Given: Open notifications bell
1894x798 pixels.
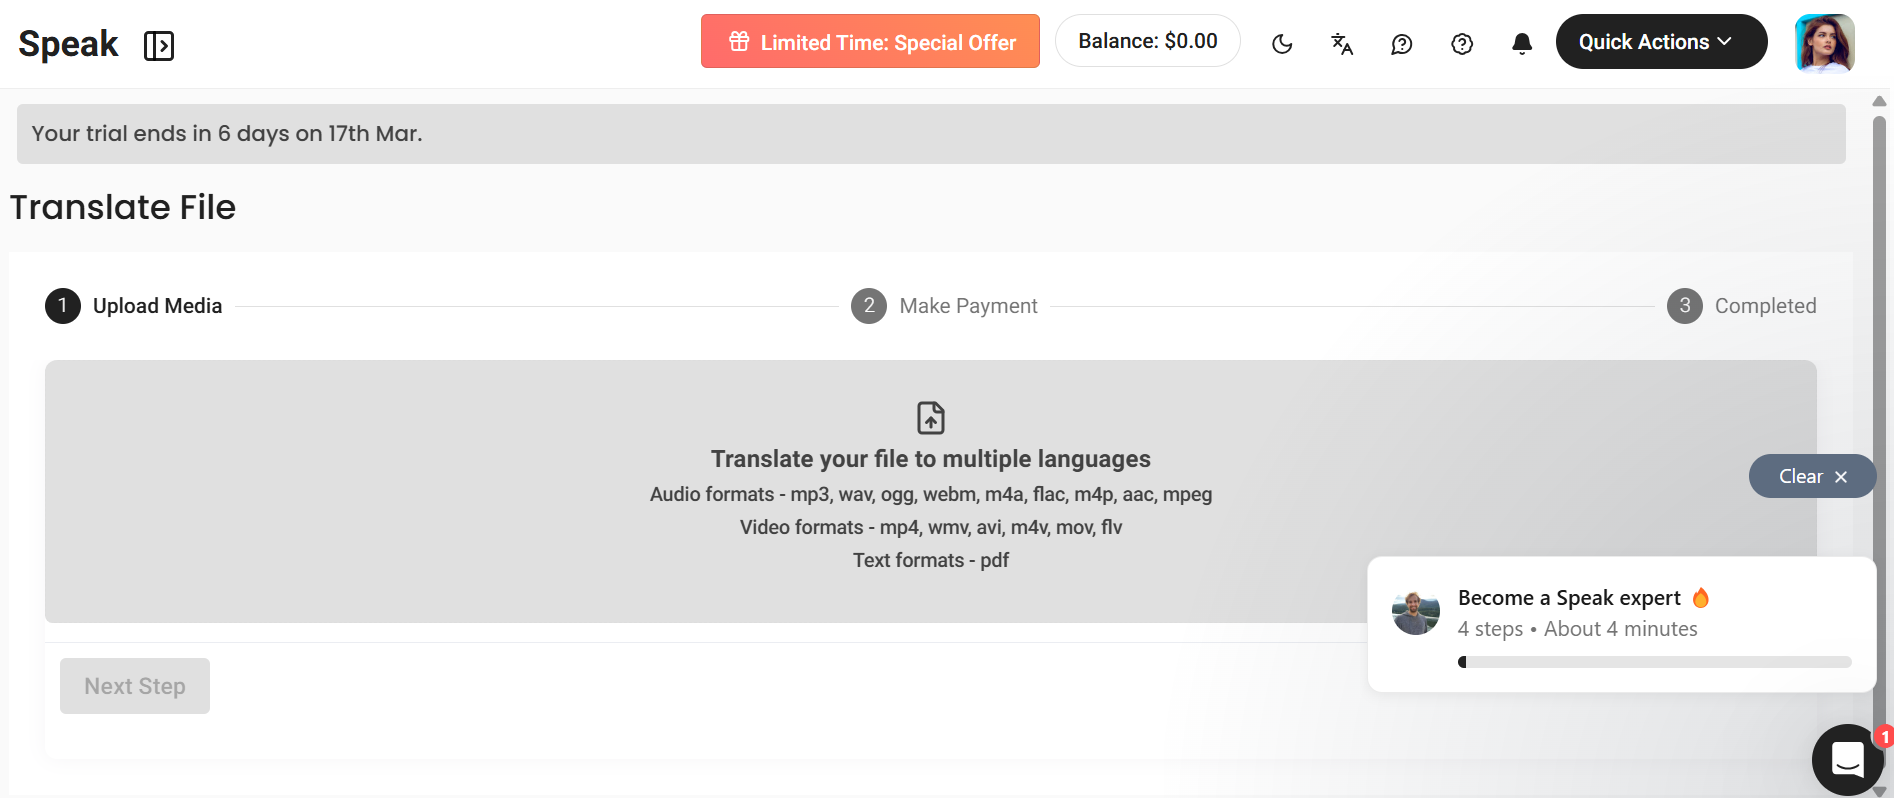Looking at the screenshot, I should tap(1522, 43).
